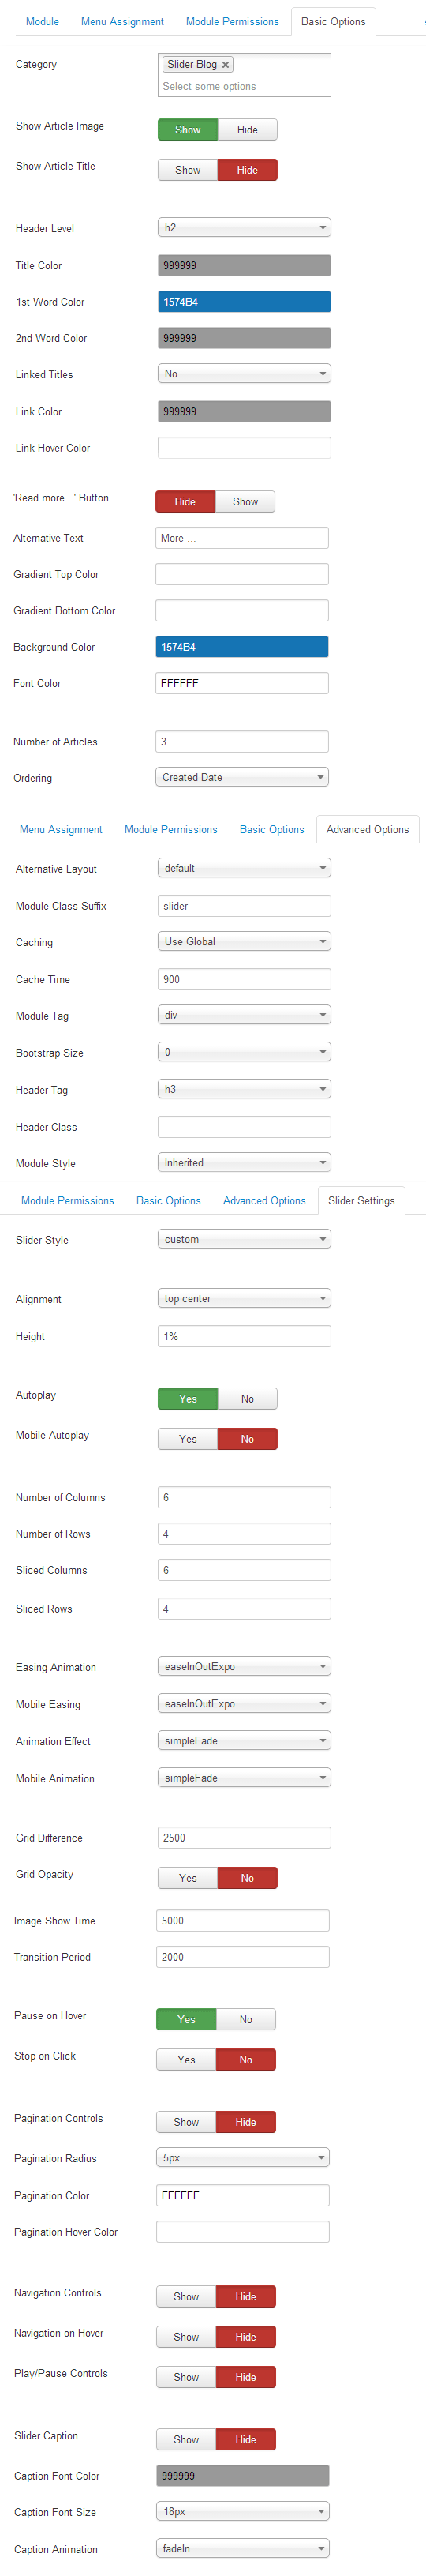The width and height of the screenshot is (426, 2576).
Task: Click the Module Class Suffix field
Action: 244,906
